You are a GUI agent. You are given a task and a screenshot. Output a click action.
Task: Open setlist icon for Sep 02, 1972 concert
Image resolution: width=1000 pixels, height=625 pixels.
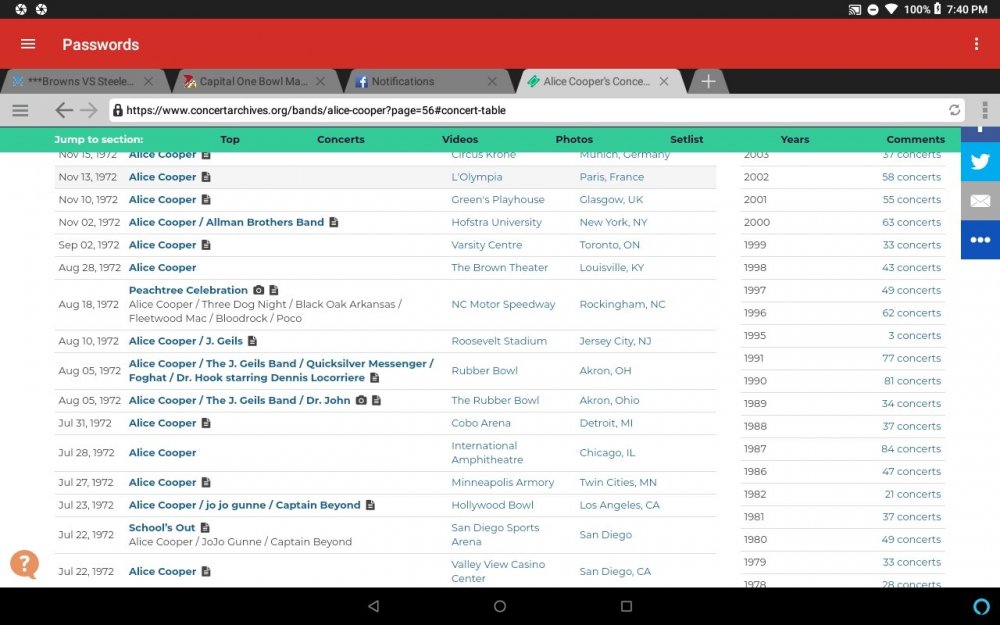(206, 245)
